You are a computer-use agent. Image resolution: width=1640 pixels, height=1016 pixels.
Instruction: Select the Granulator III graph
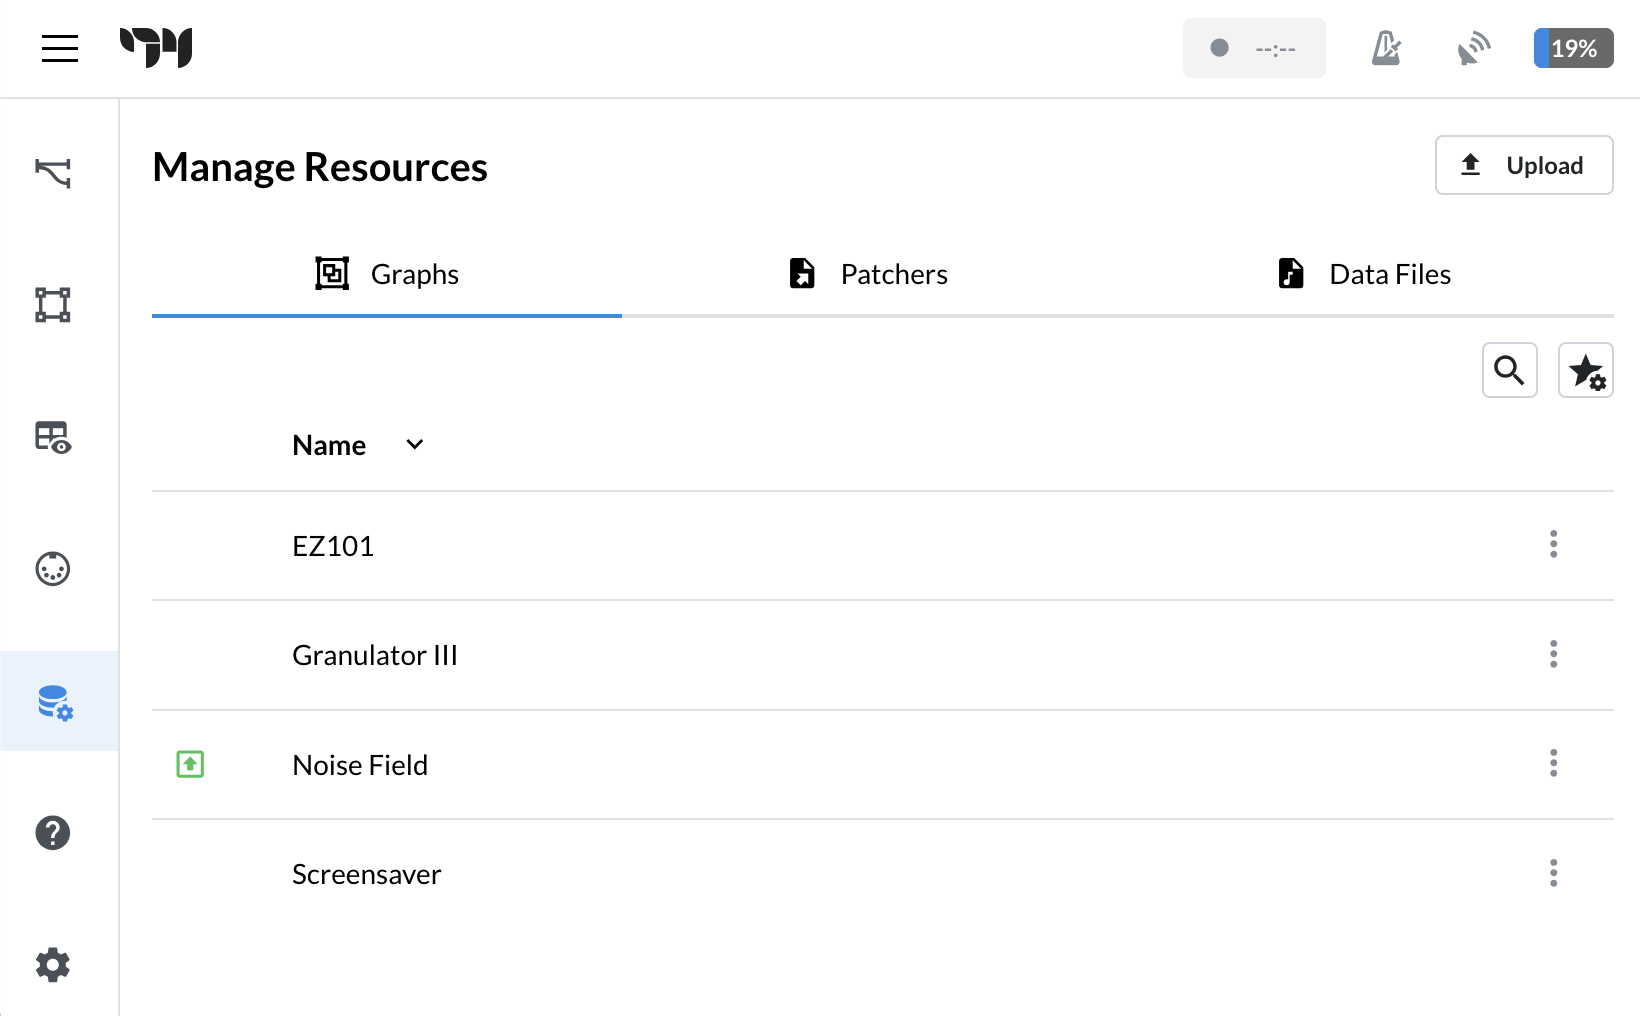pyautogui.click(x=883, y=655)
